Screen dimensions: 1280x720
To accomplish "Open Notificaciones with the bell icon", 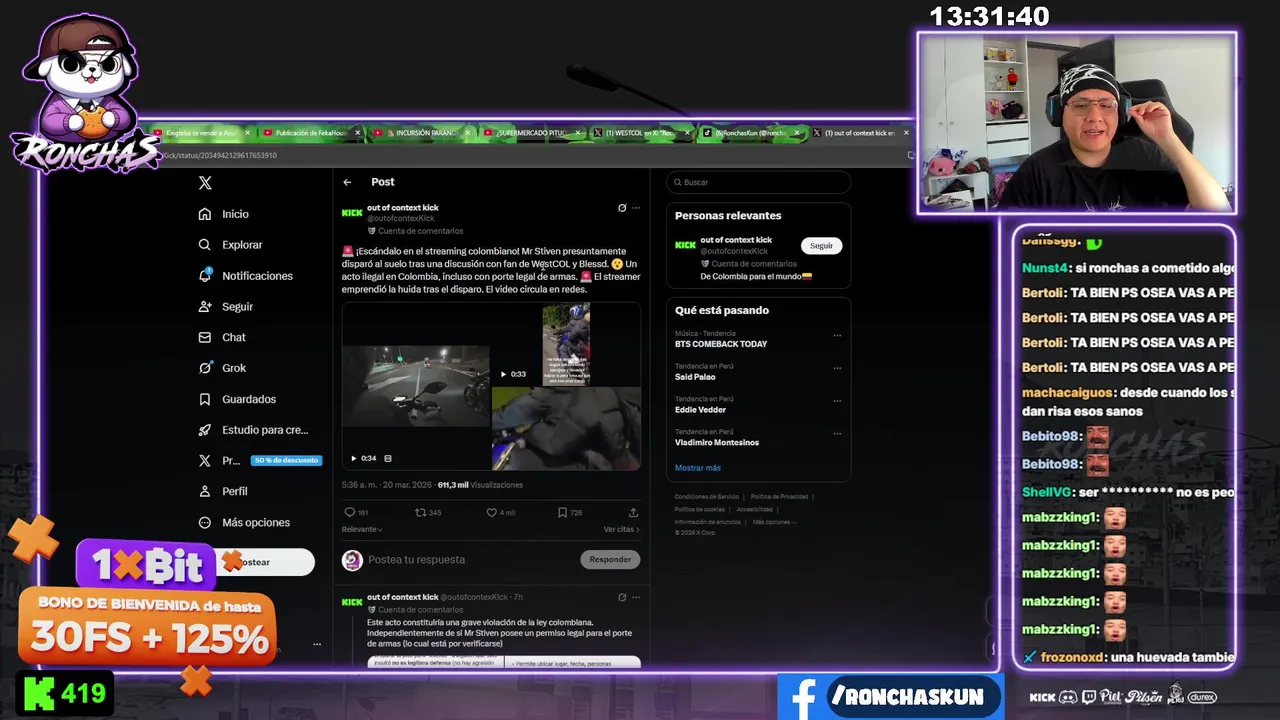I will 246,276.
